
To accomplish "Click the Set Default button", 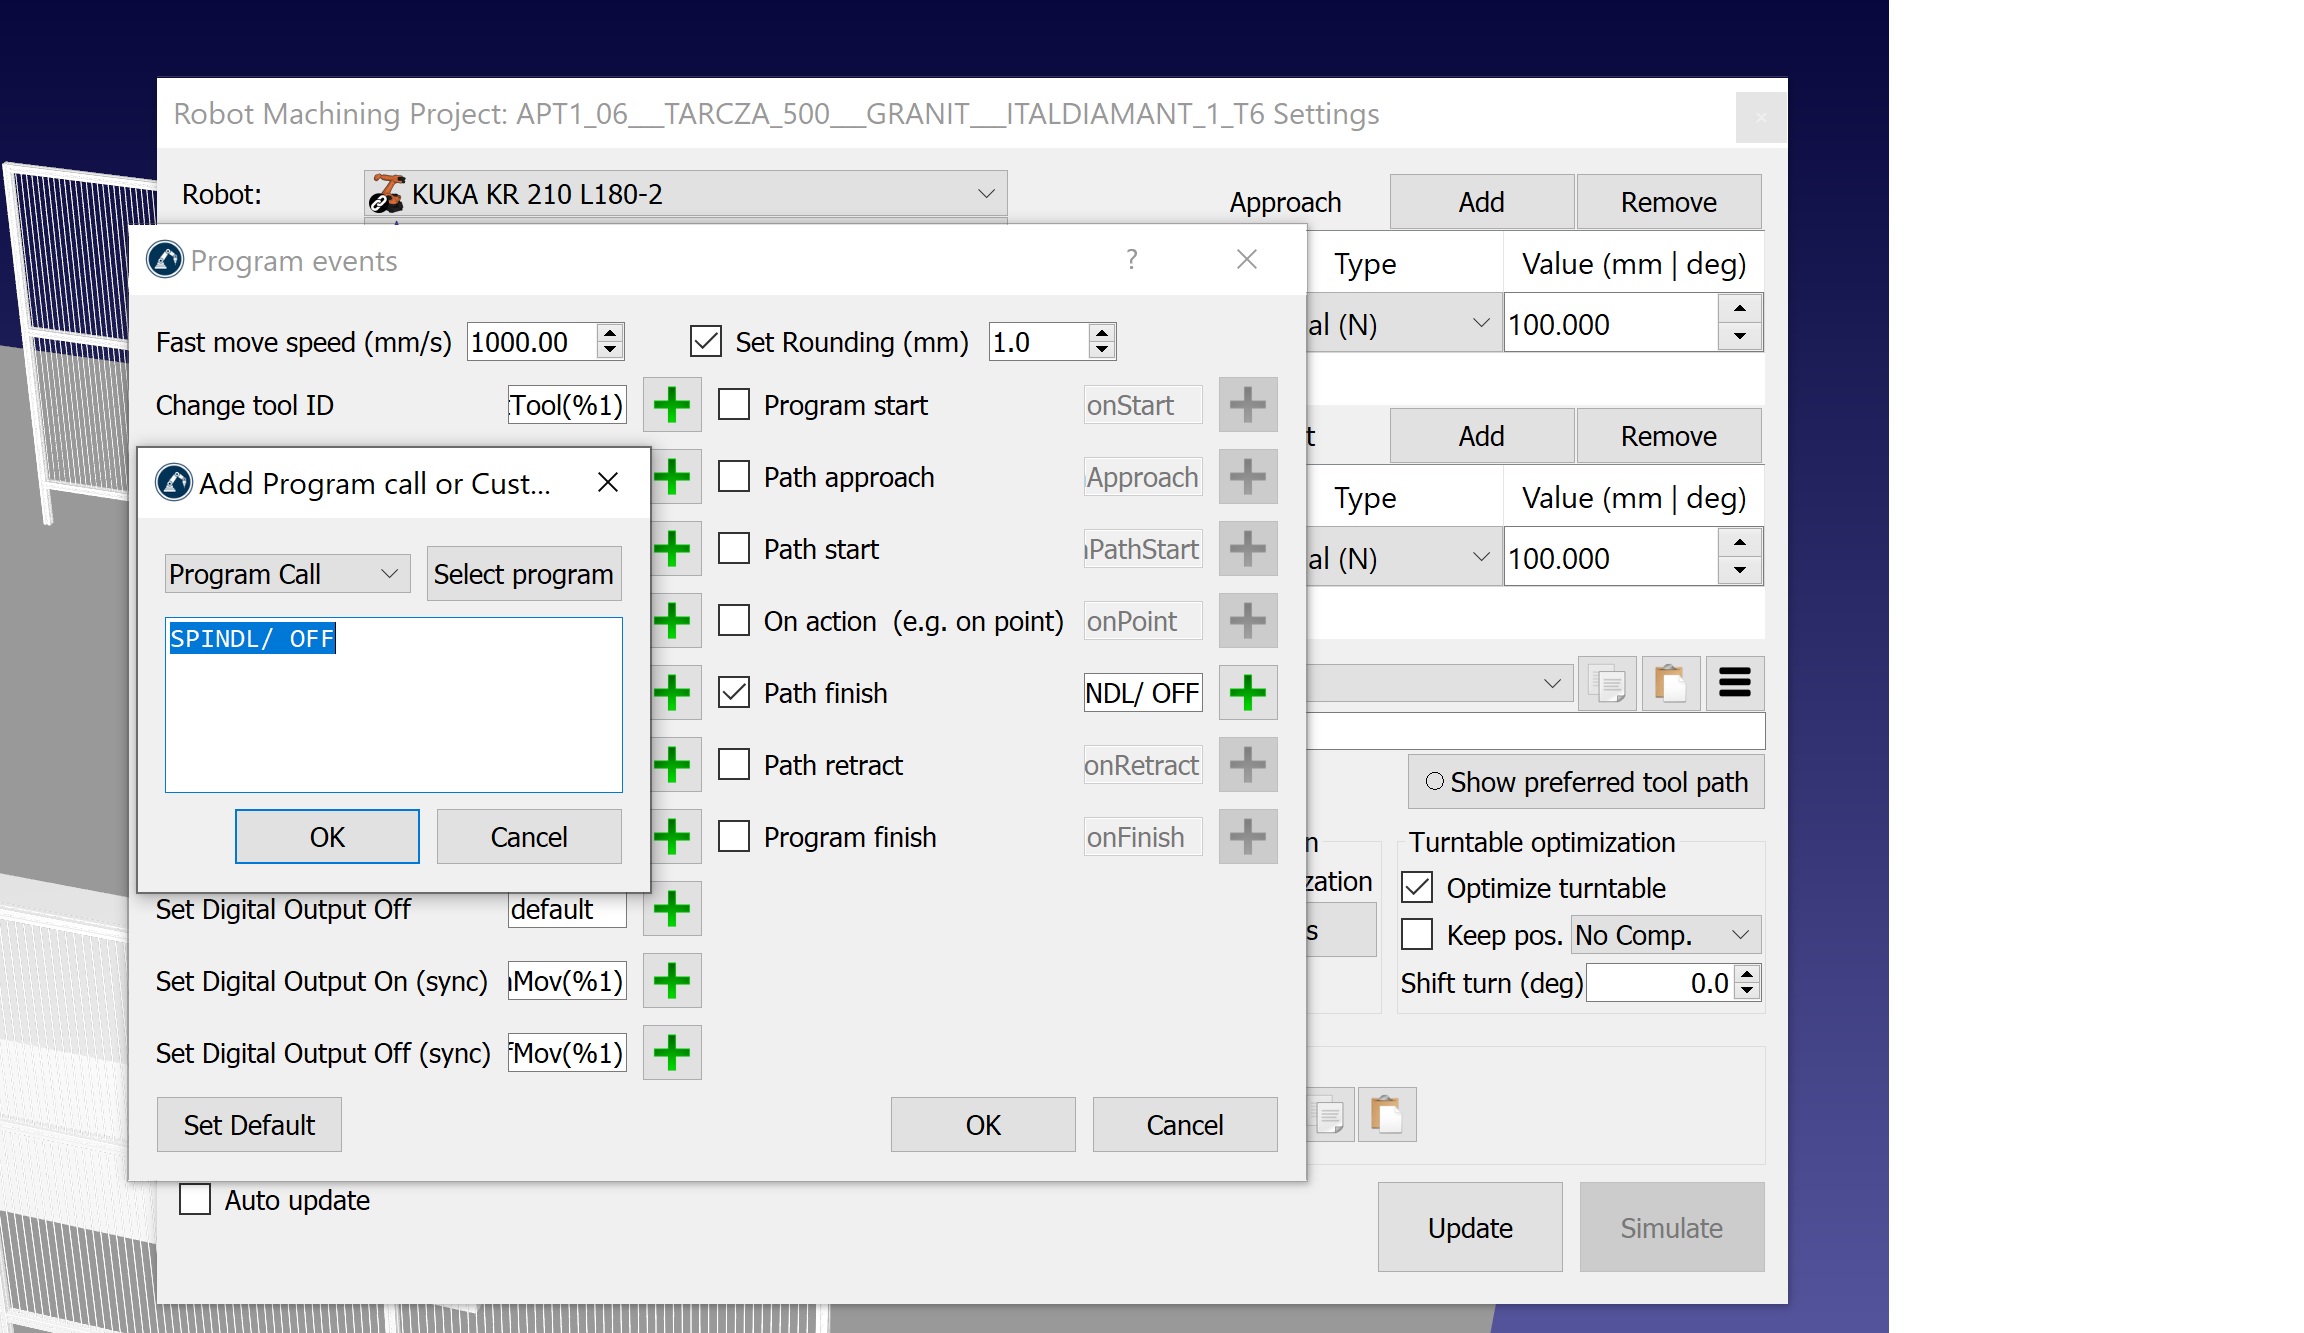I will 249,1125.
